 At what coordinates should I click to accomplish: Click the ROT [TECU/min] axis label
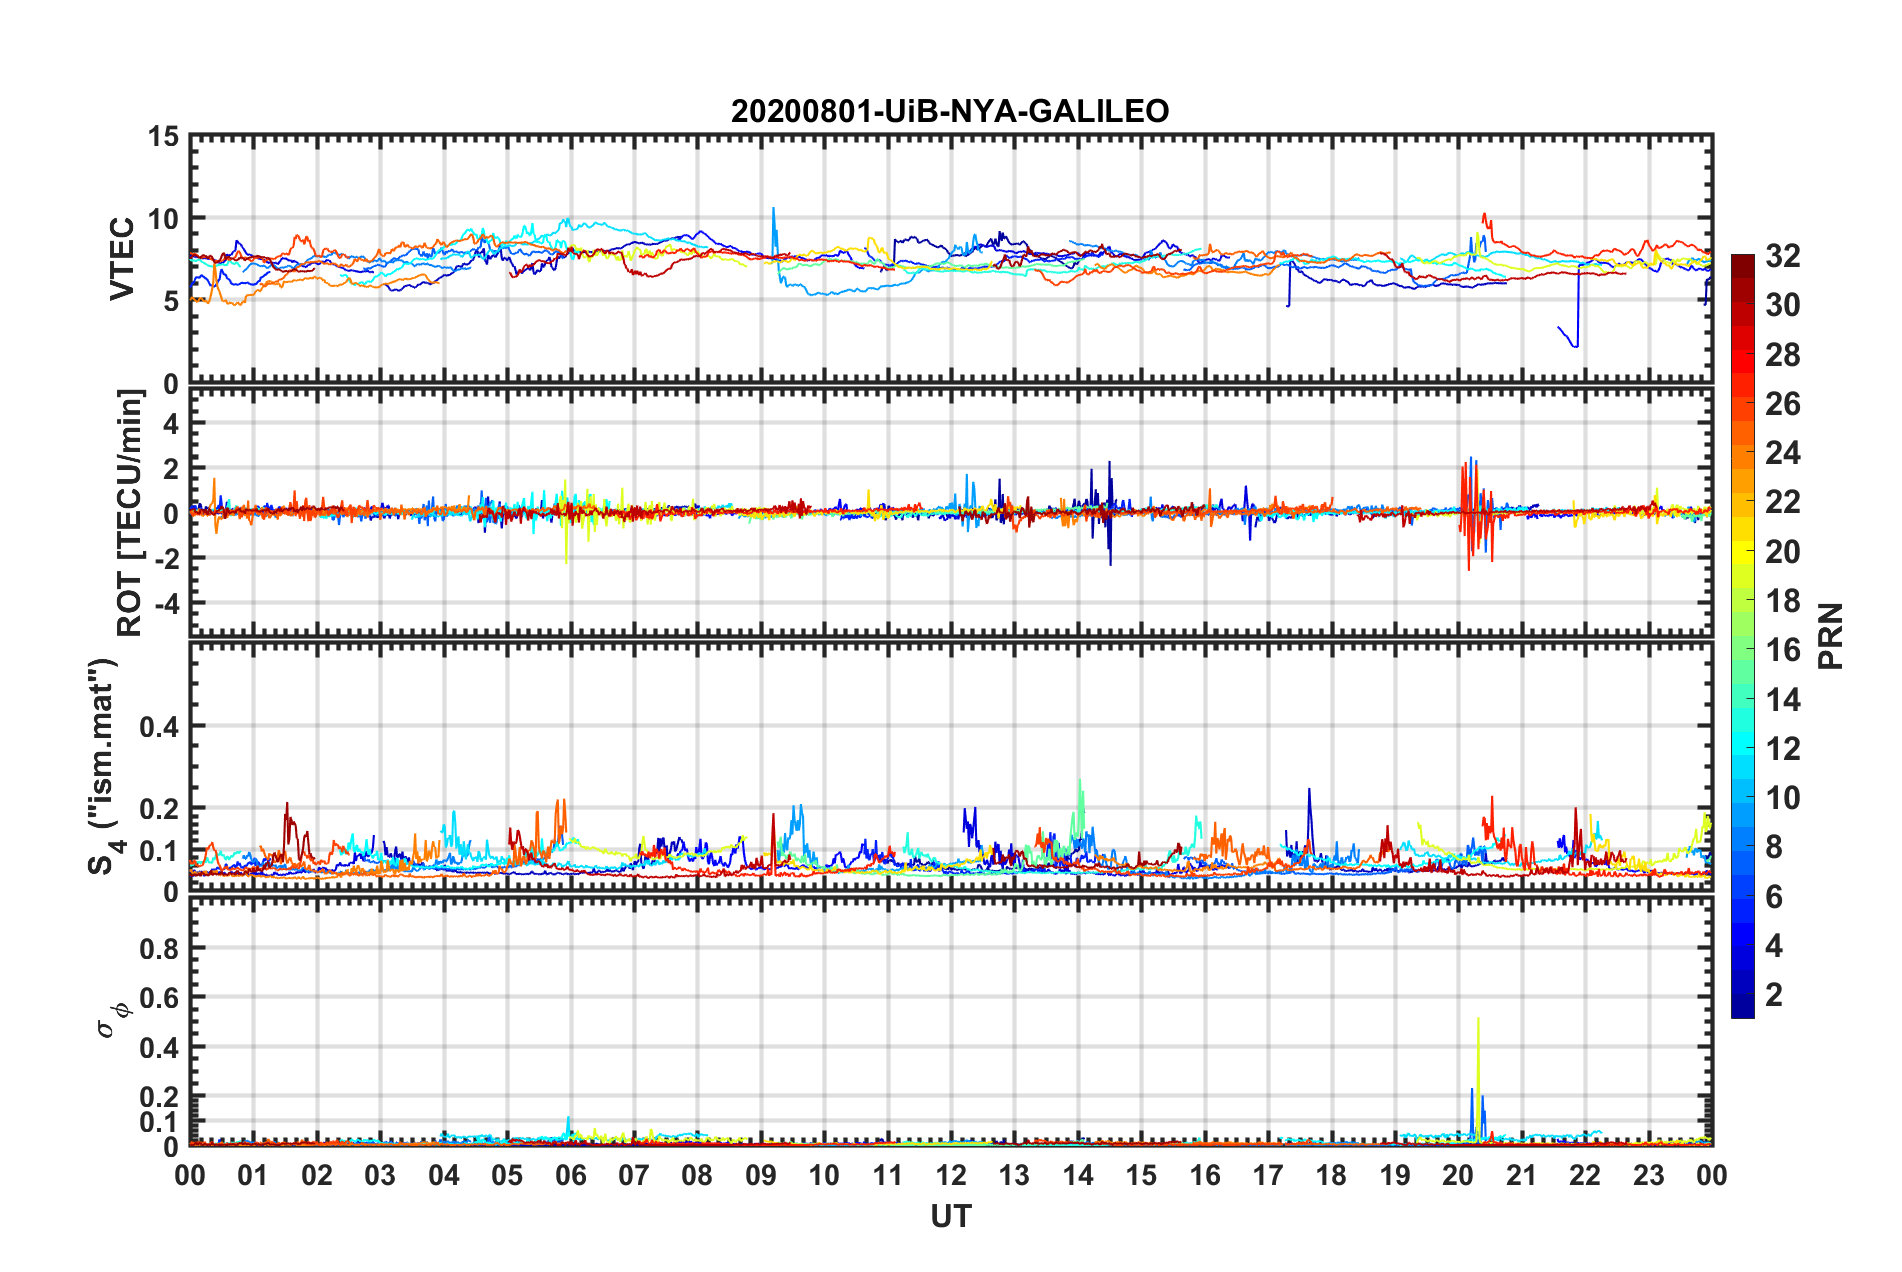pyautogui.click(x=130, y=513)
